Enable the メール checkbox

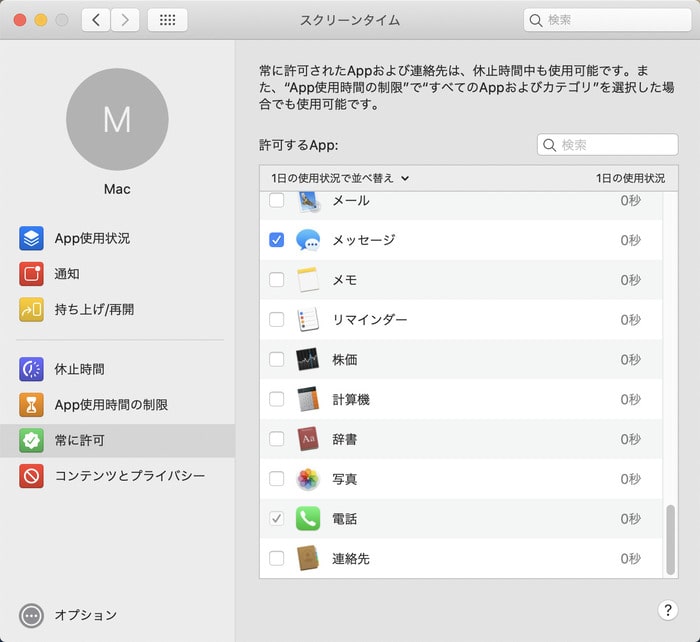pos(277,201)
